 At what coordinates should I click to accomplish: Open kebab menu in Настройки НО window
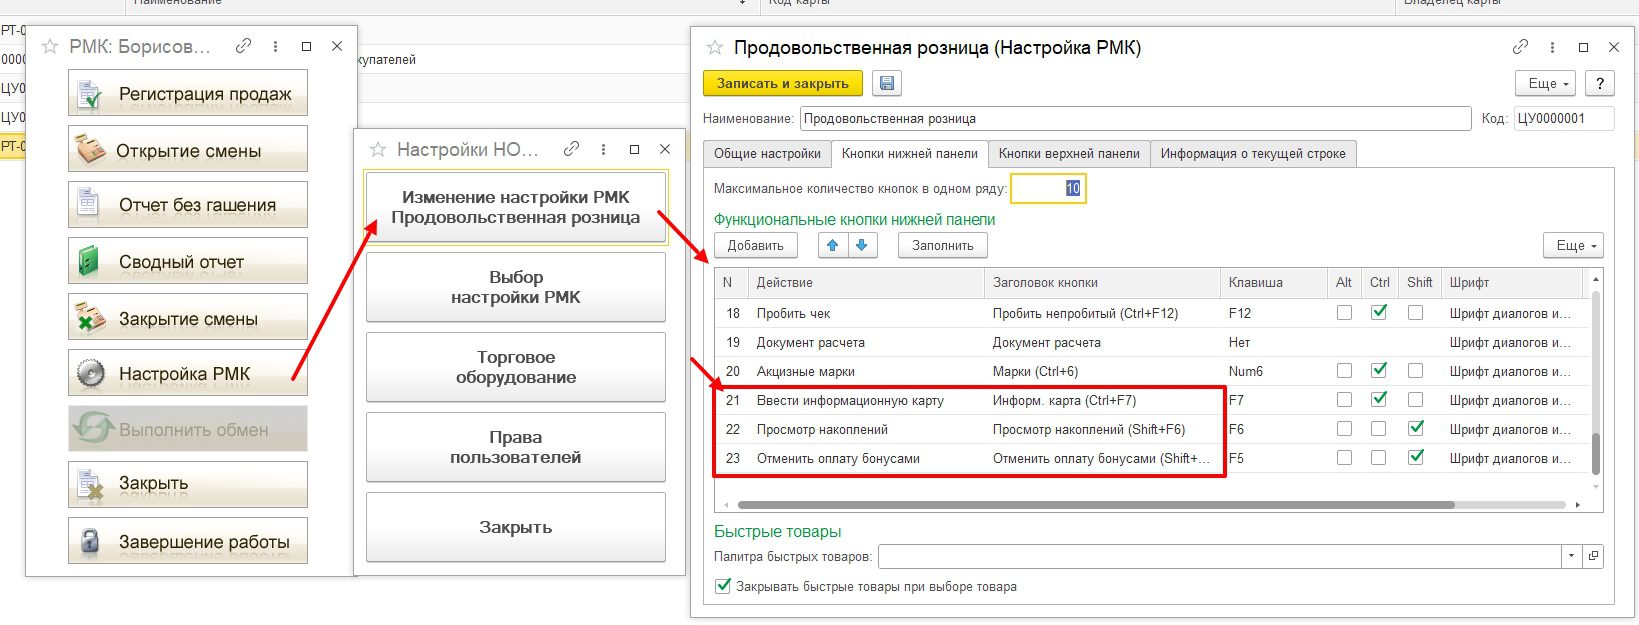tap(603, 149)
